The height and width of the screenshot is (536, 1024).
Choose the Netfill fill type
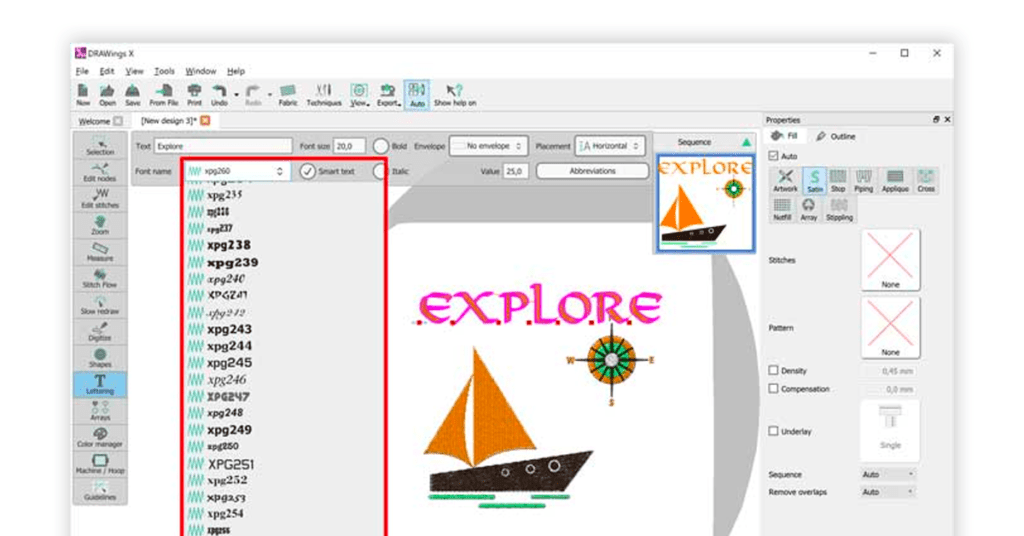tap(782, 210)
